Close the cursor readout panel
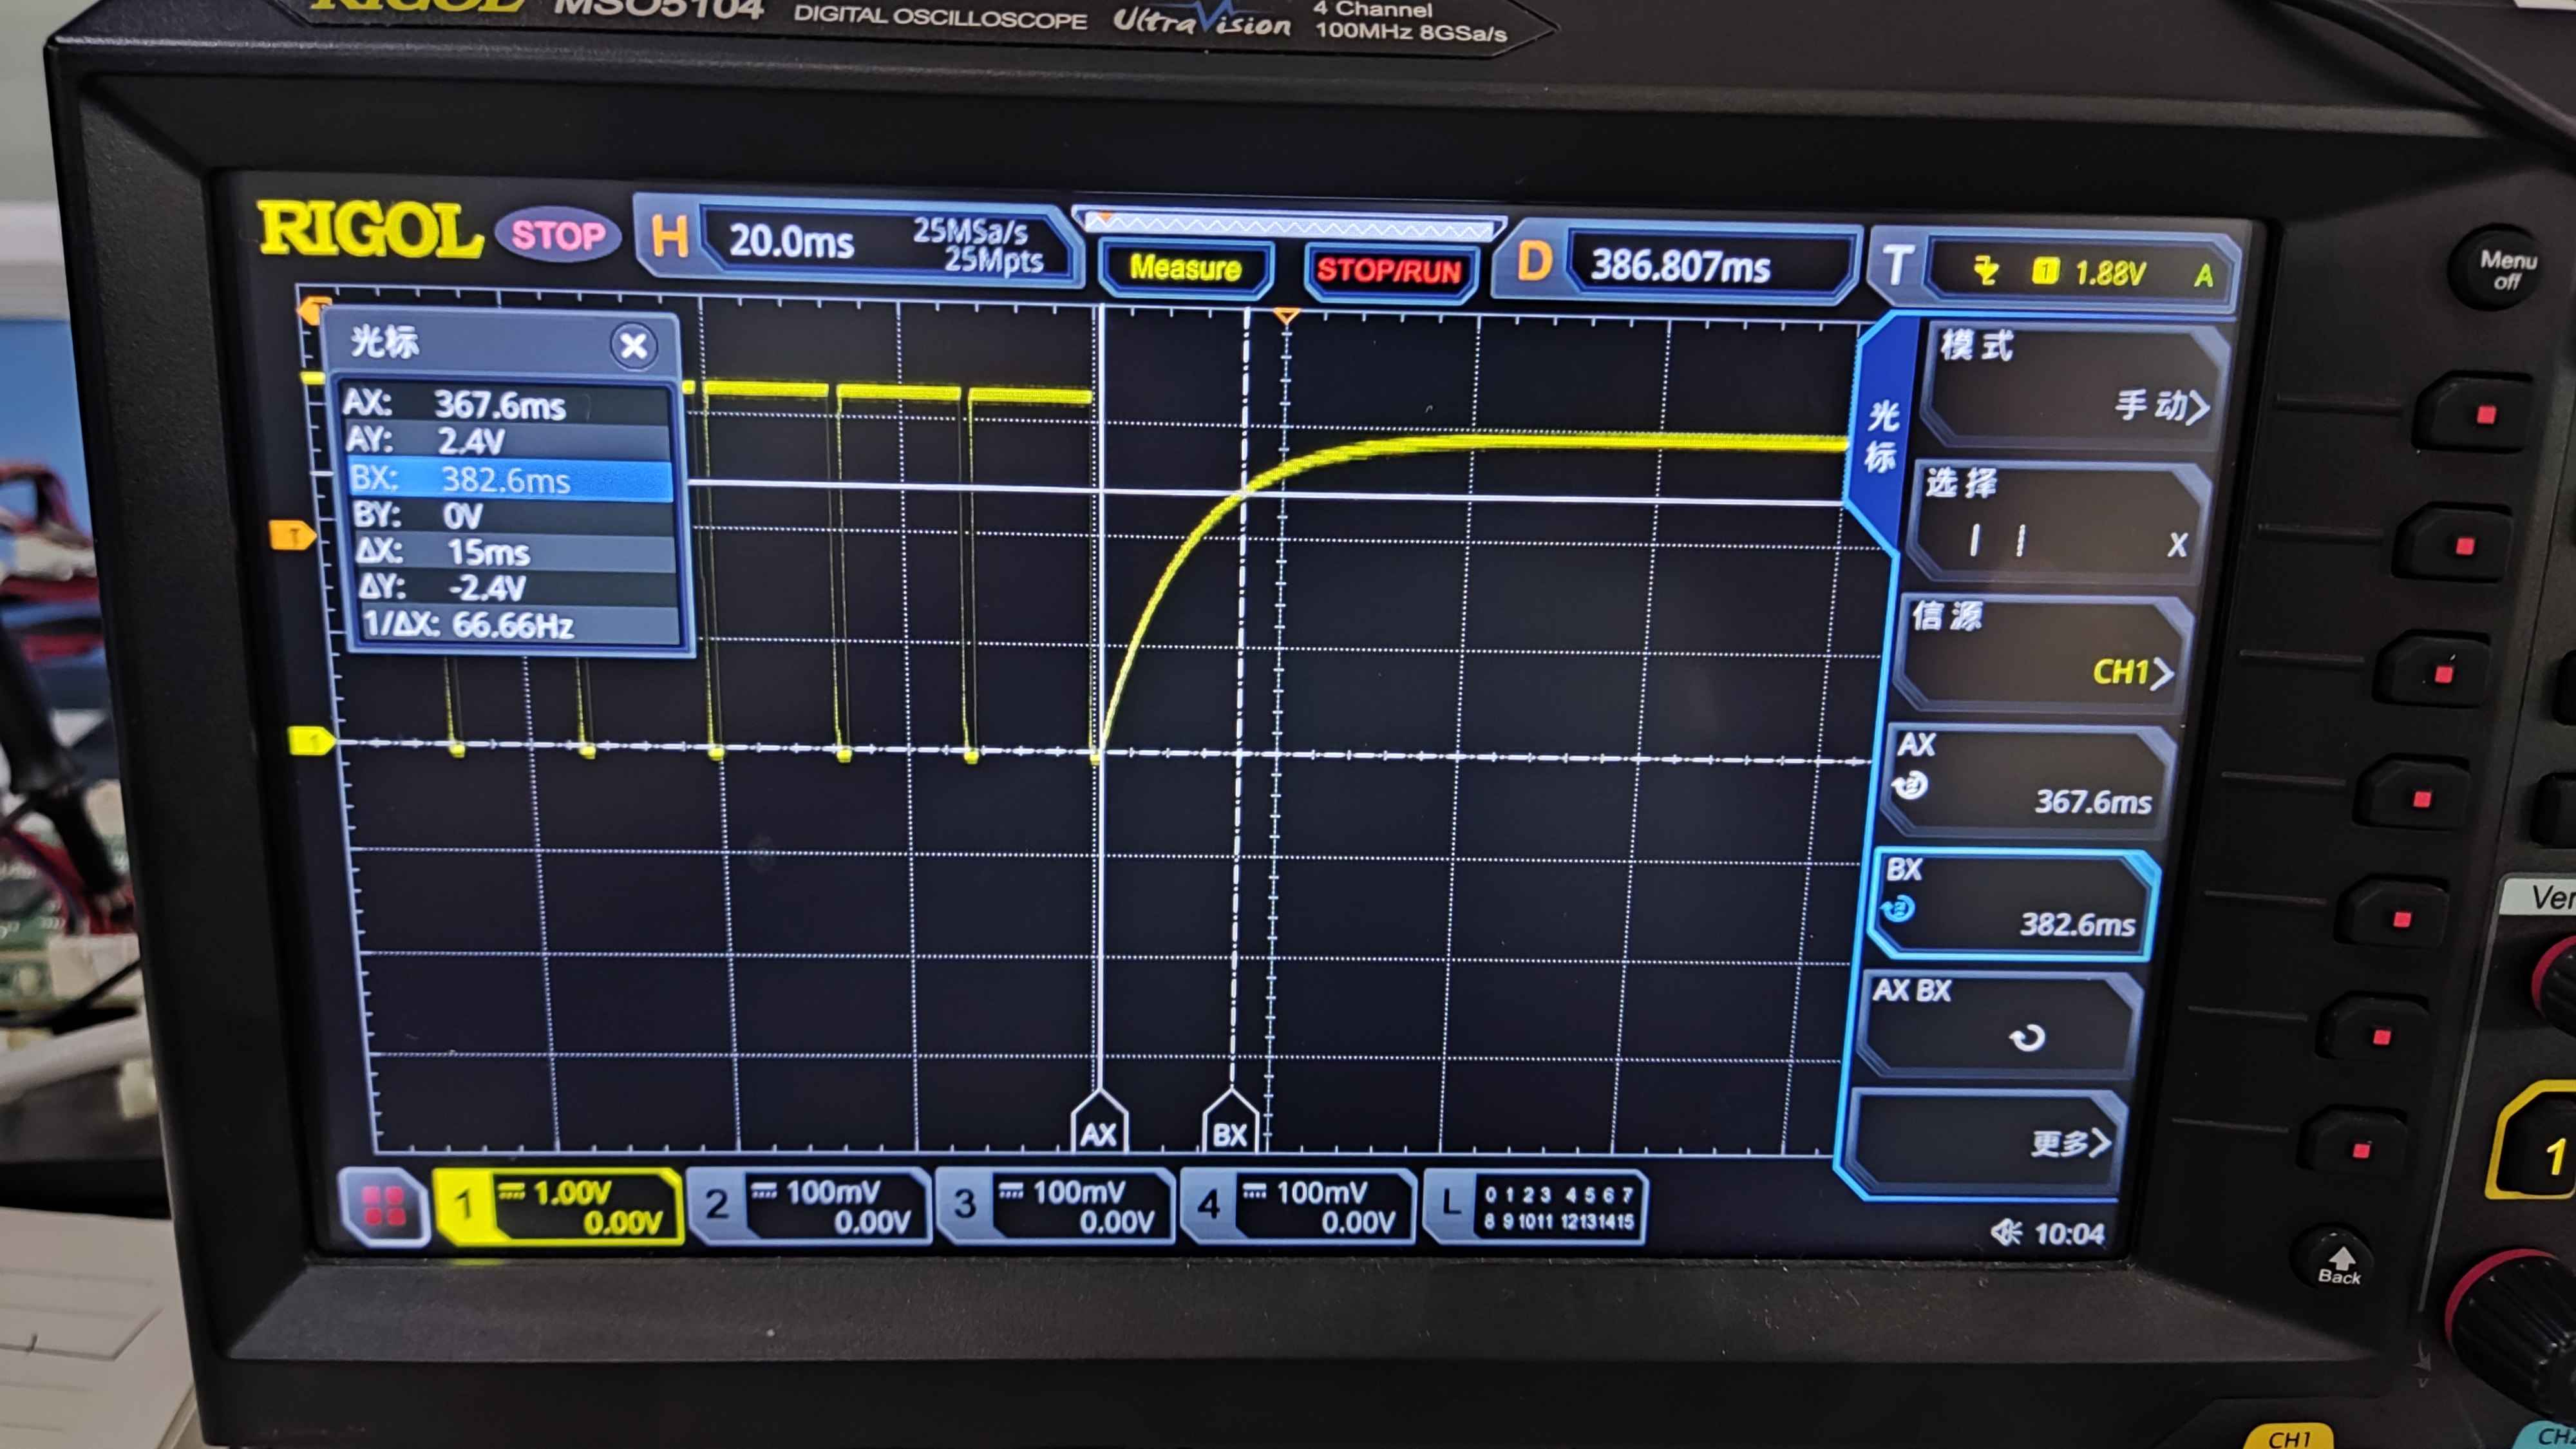The width and height of the screenshot is (2576, 1449). click(x=633, y=346)
